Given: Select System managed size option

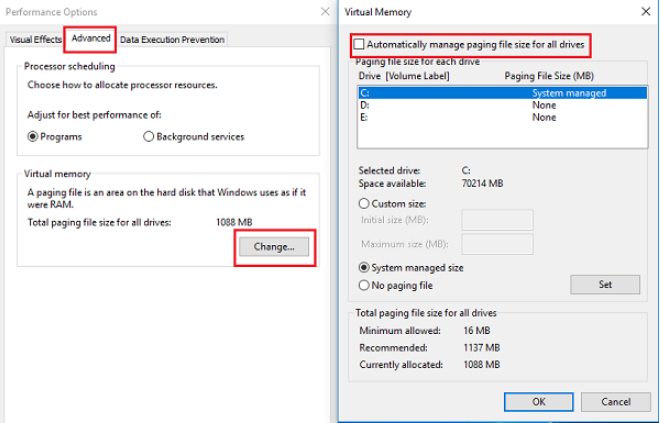Looking at the screenshot, I should coord(363,268).
